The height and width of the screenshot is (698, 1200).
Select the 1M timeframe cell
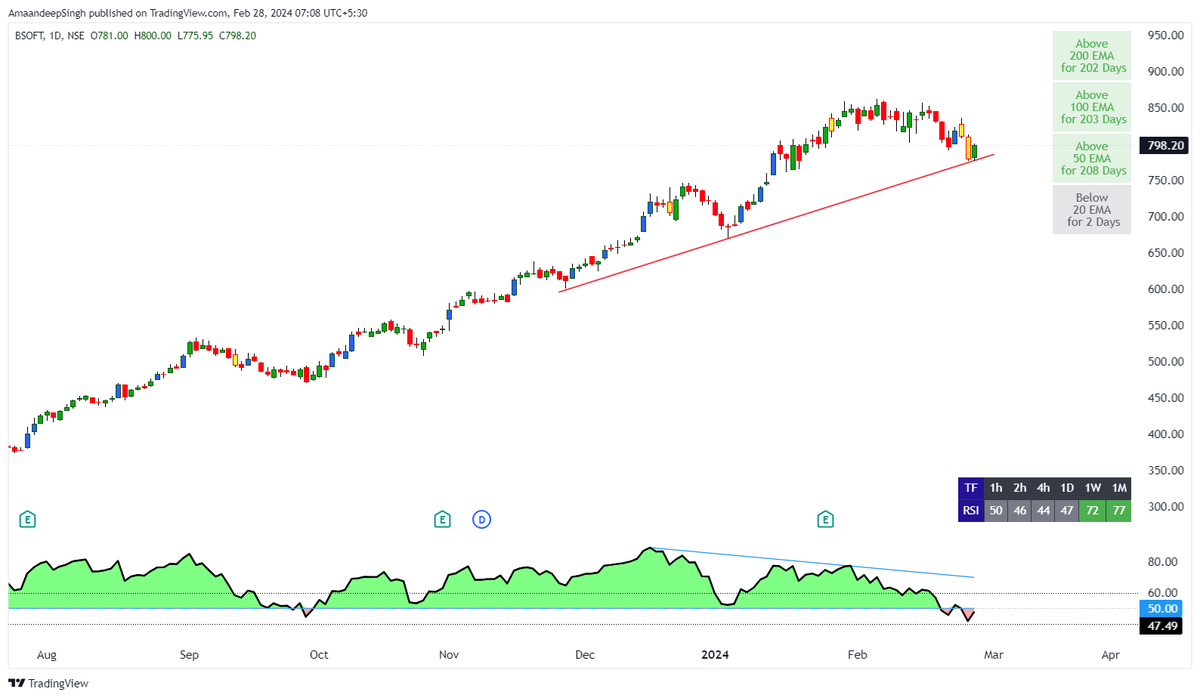pos(1120,488)
